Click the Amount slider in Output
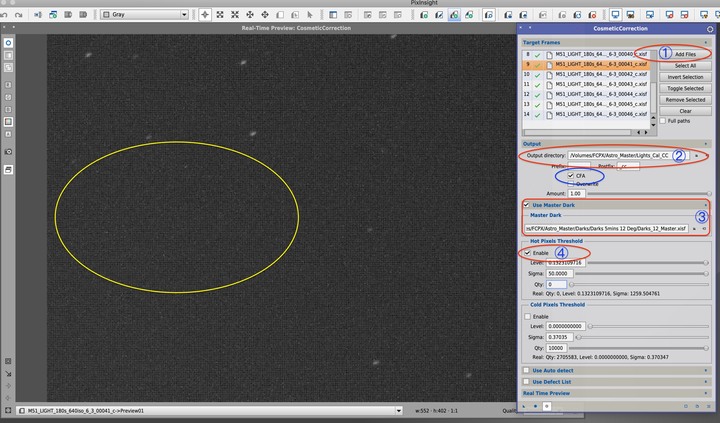 [649, 193]
